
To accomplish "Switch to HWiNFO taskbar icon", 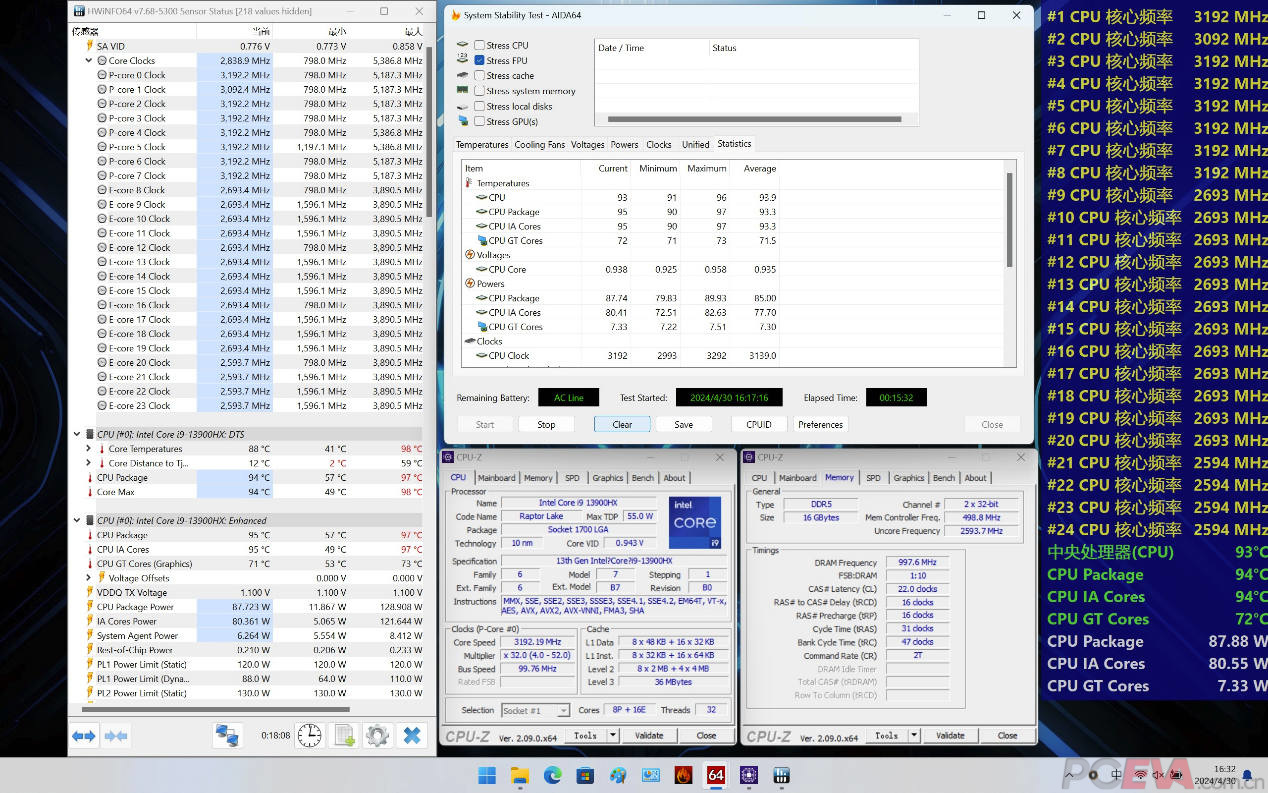I will [x=781, y=775].
